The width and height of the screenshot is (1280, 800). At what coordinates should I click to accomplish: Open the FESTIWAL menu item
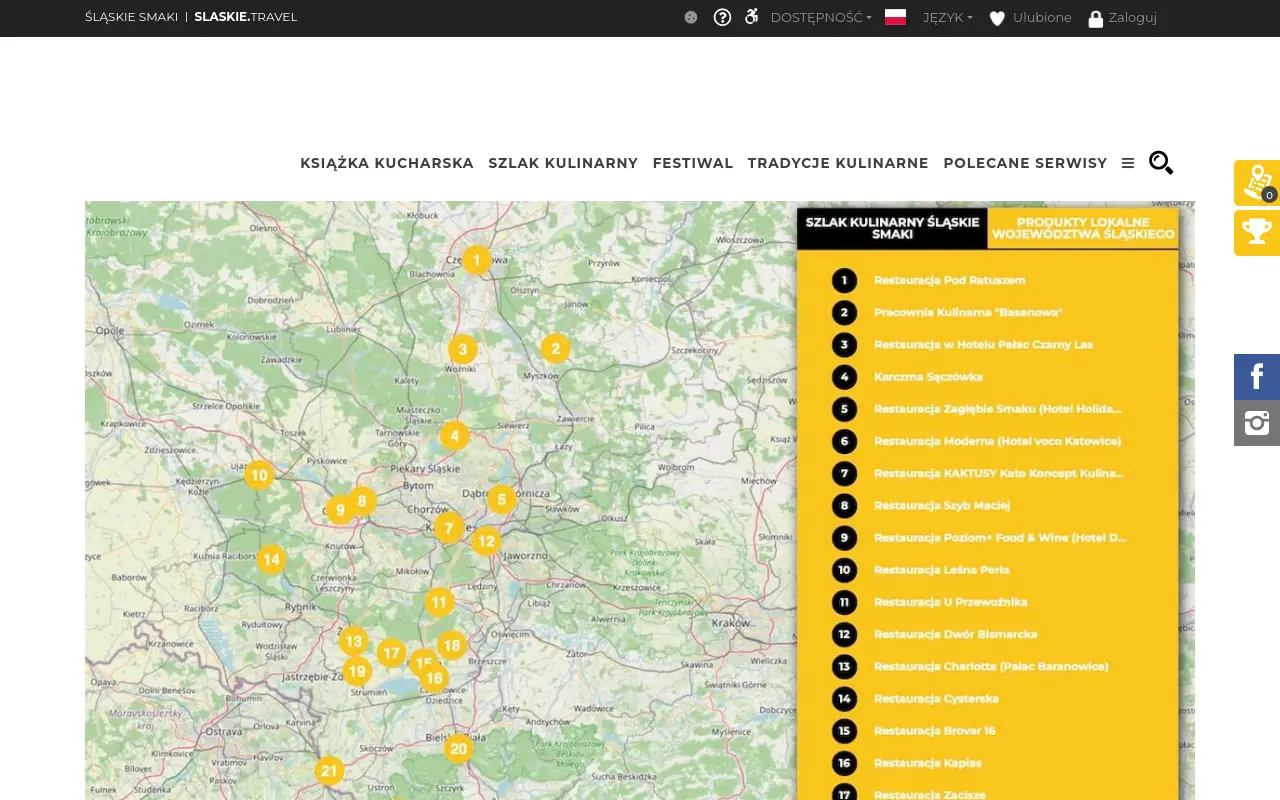click(x=693, y=163)
